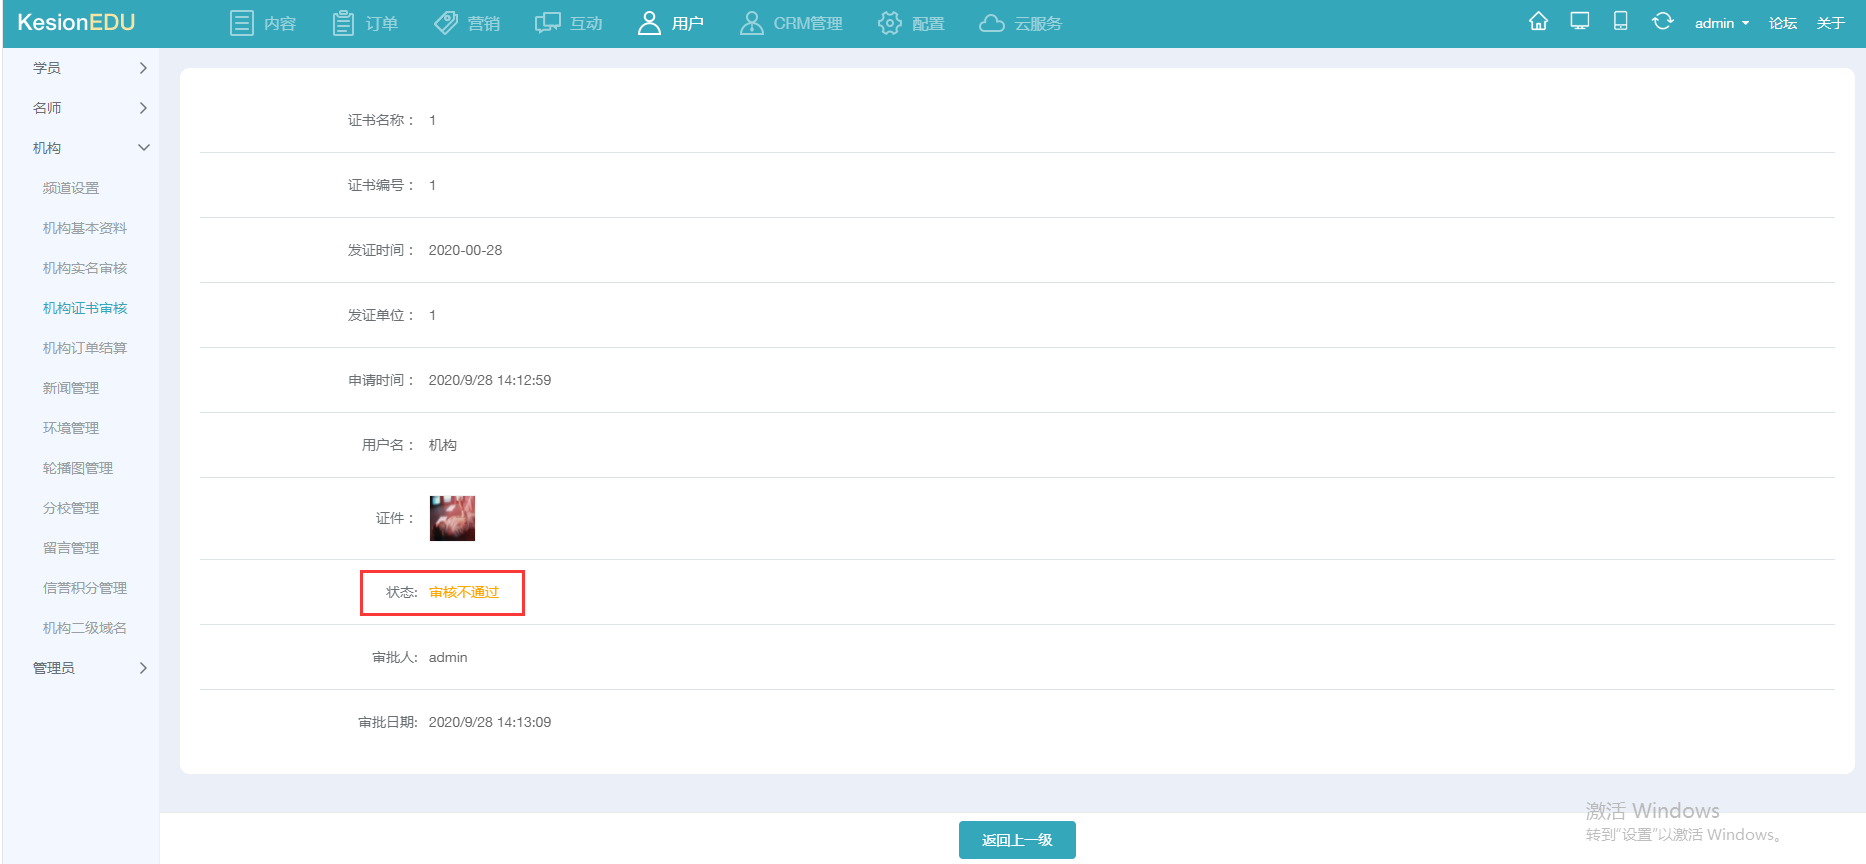
Task: Click the mobile phone preview icon
Action: (1621, 21)
